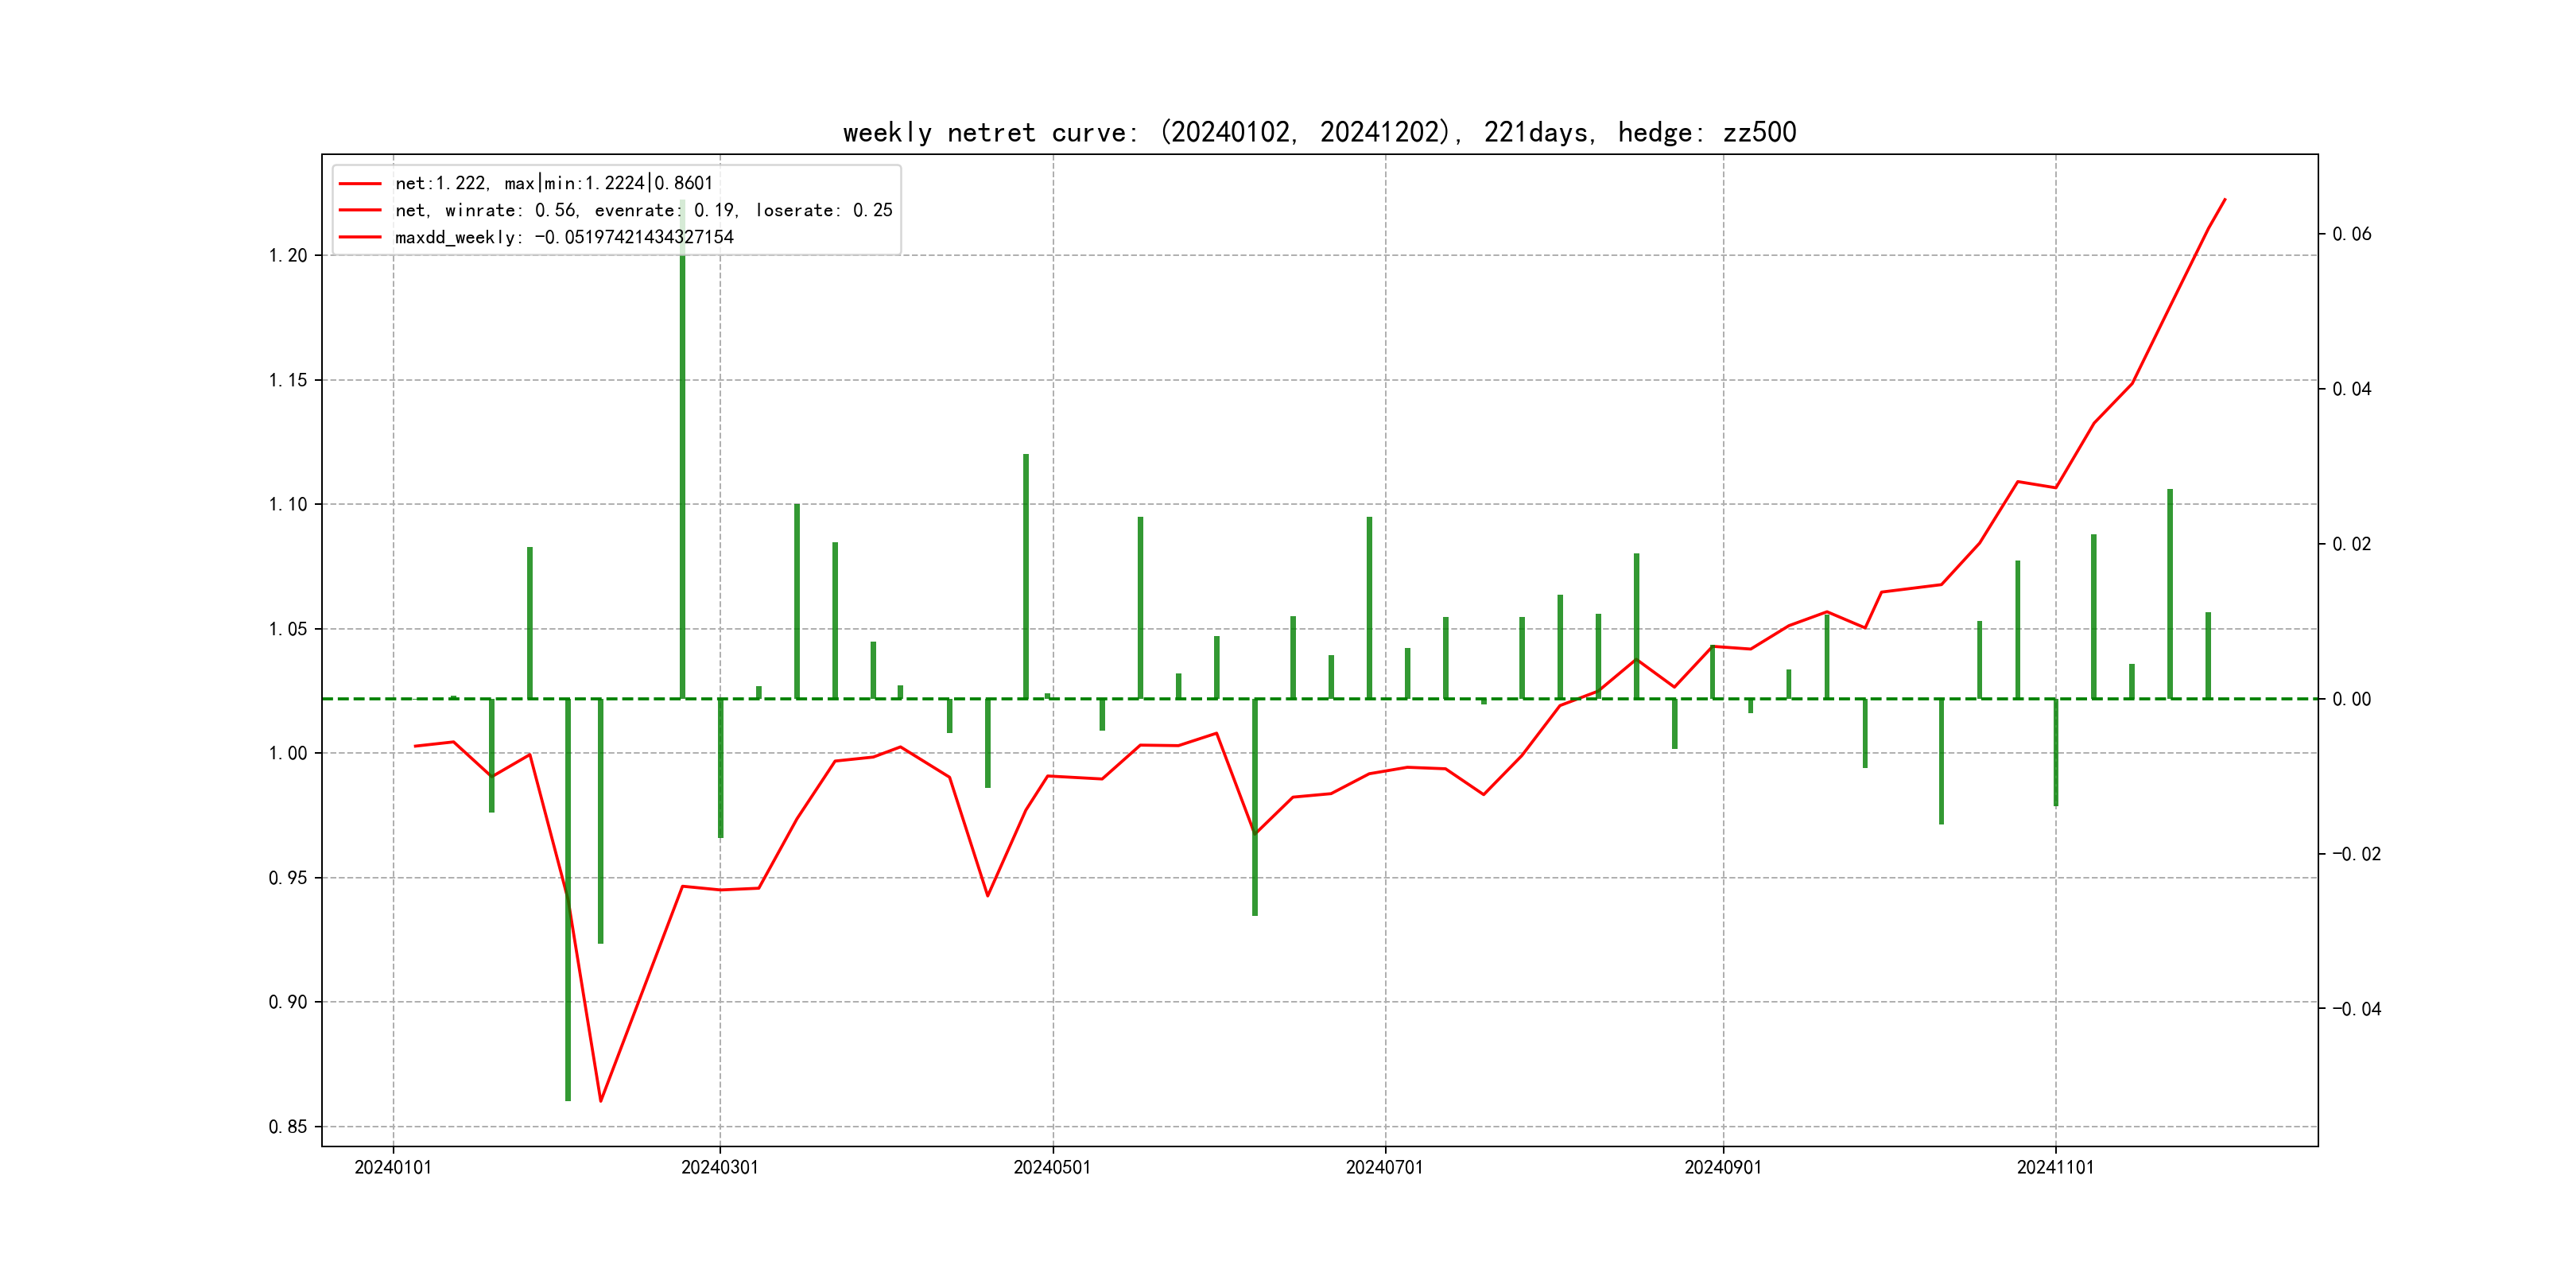Click x-axis label 20240301

coord(719,1167)
